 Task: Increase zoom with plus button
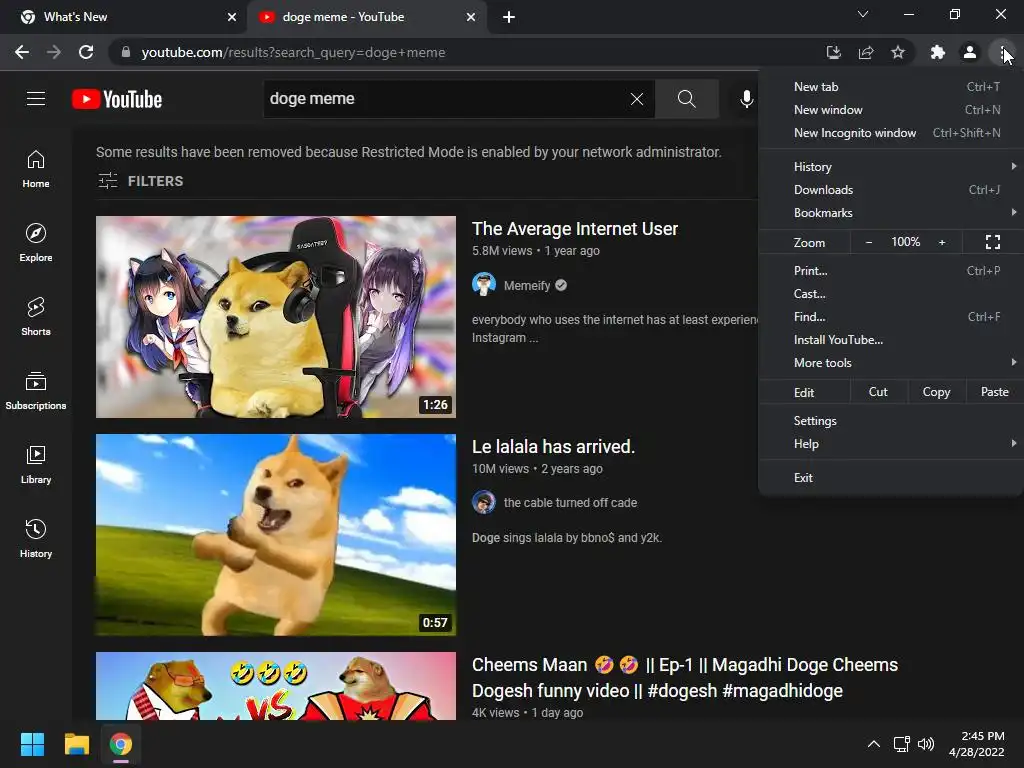[x=942, y=242]
